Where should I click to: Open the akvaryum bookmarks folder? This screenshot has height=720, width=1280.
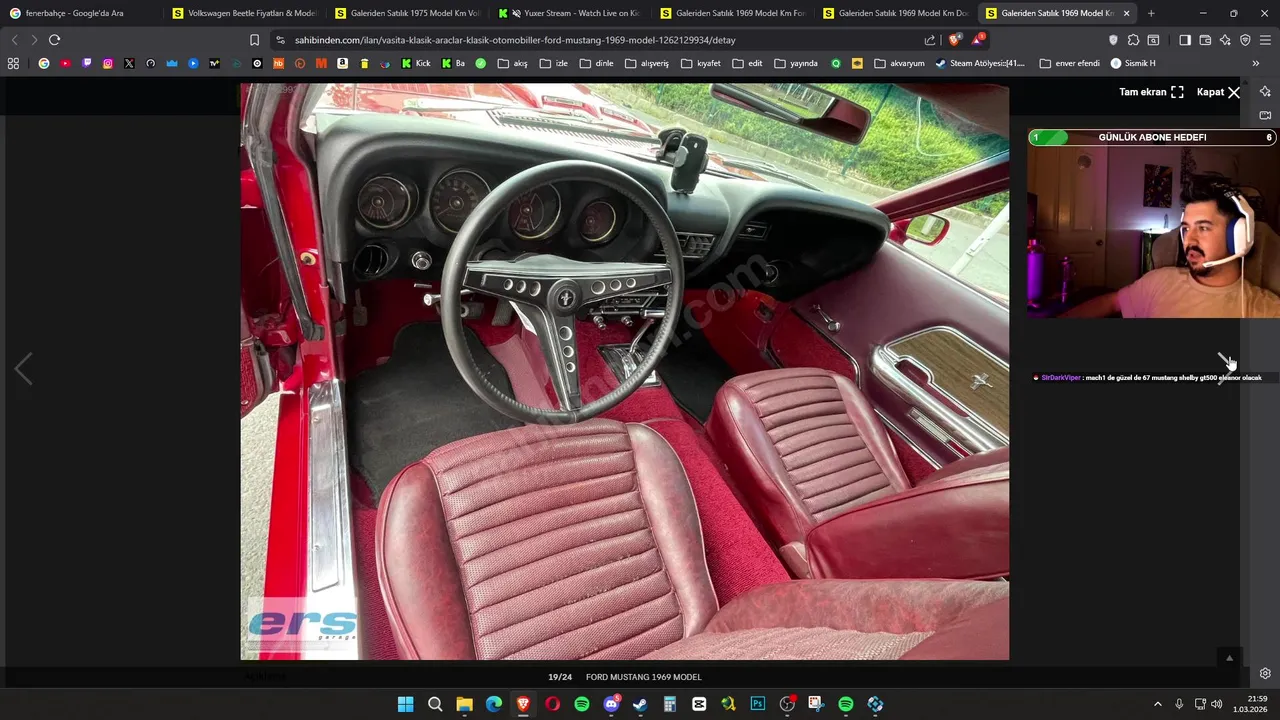899,63
